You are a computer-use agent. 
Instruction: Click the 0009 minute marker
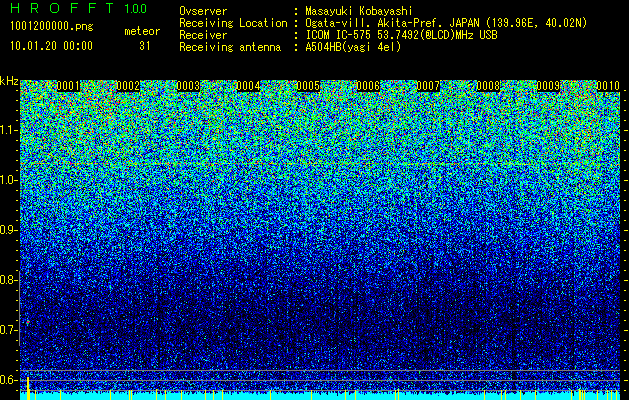pyautogui.click(x=548, y=86)
